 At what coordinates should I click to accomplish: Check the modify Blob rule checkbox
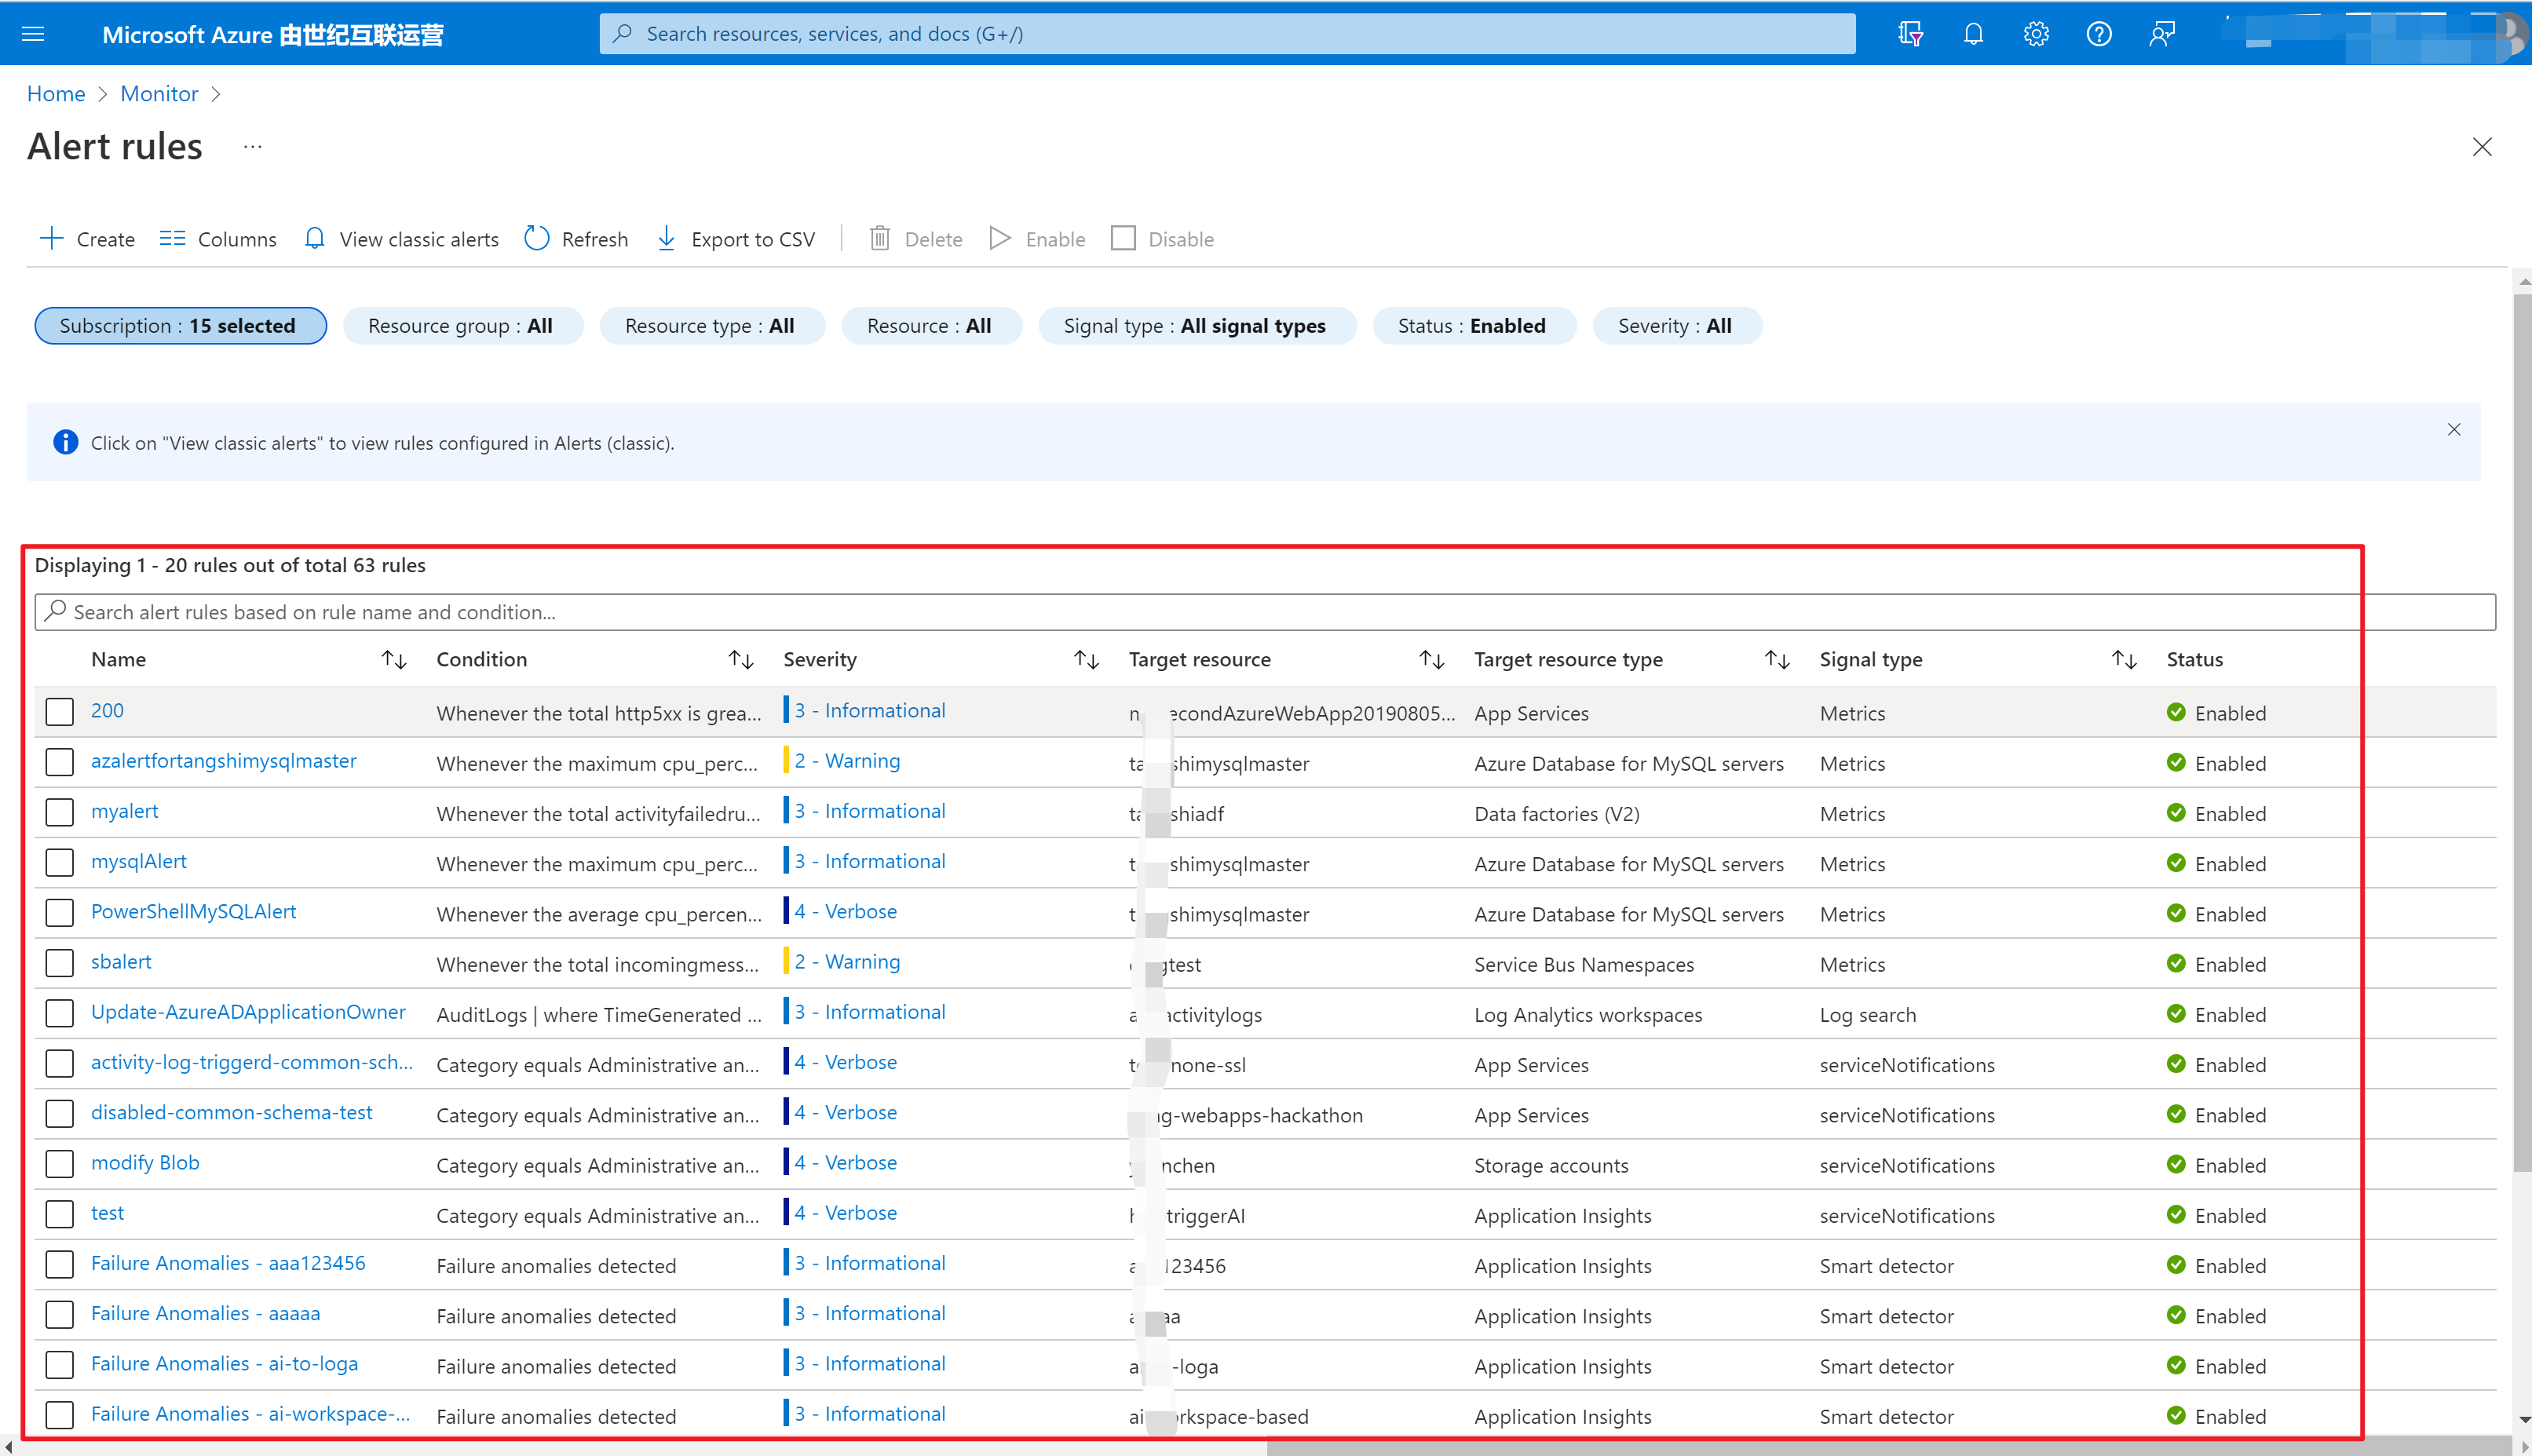[60, 1164]
